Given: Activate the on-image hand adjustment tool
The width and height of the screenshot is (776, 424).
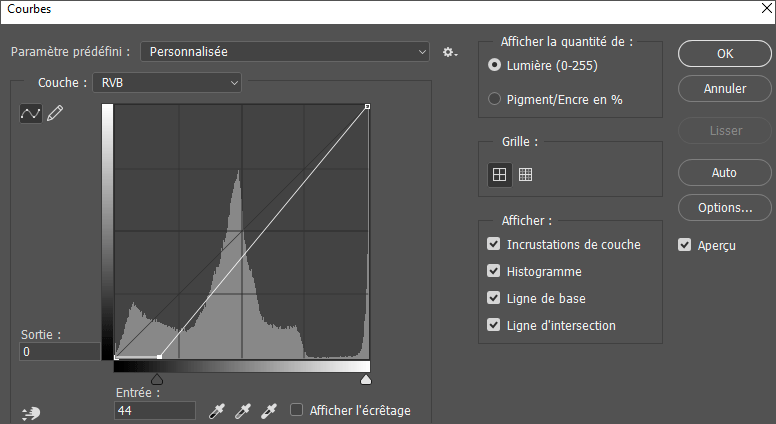Looking at the screenshot, I should click(x=29, y=411).
